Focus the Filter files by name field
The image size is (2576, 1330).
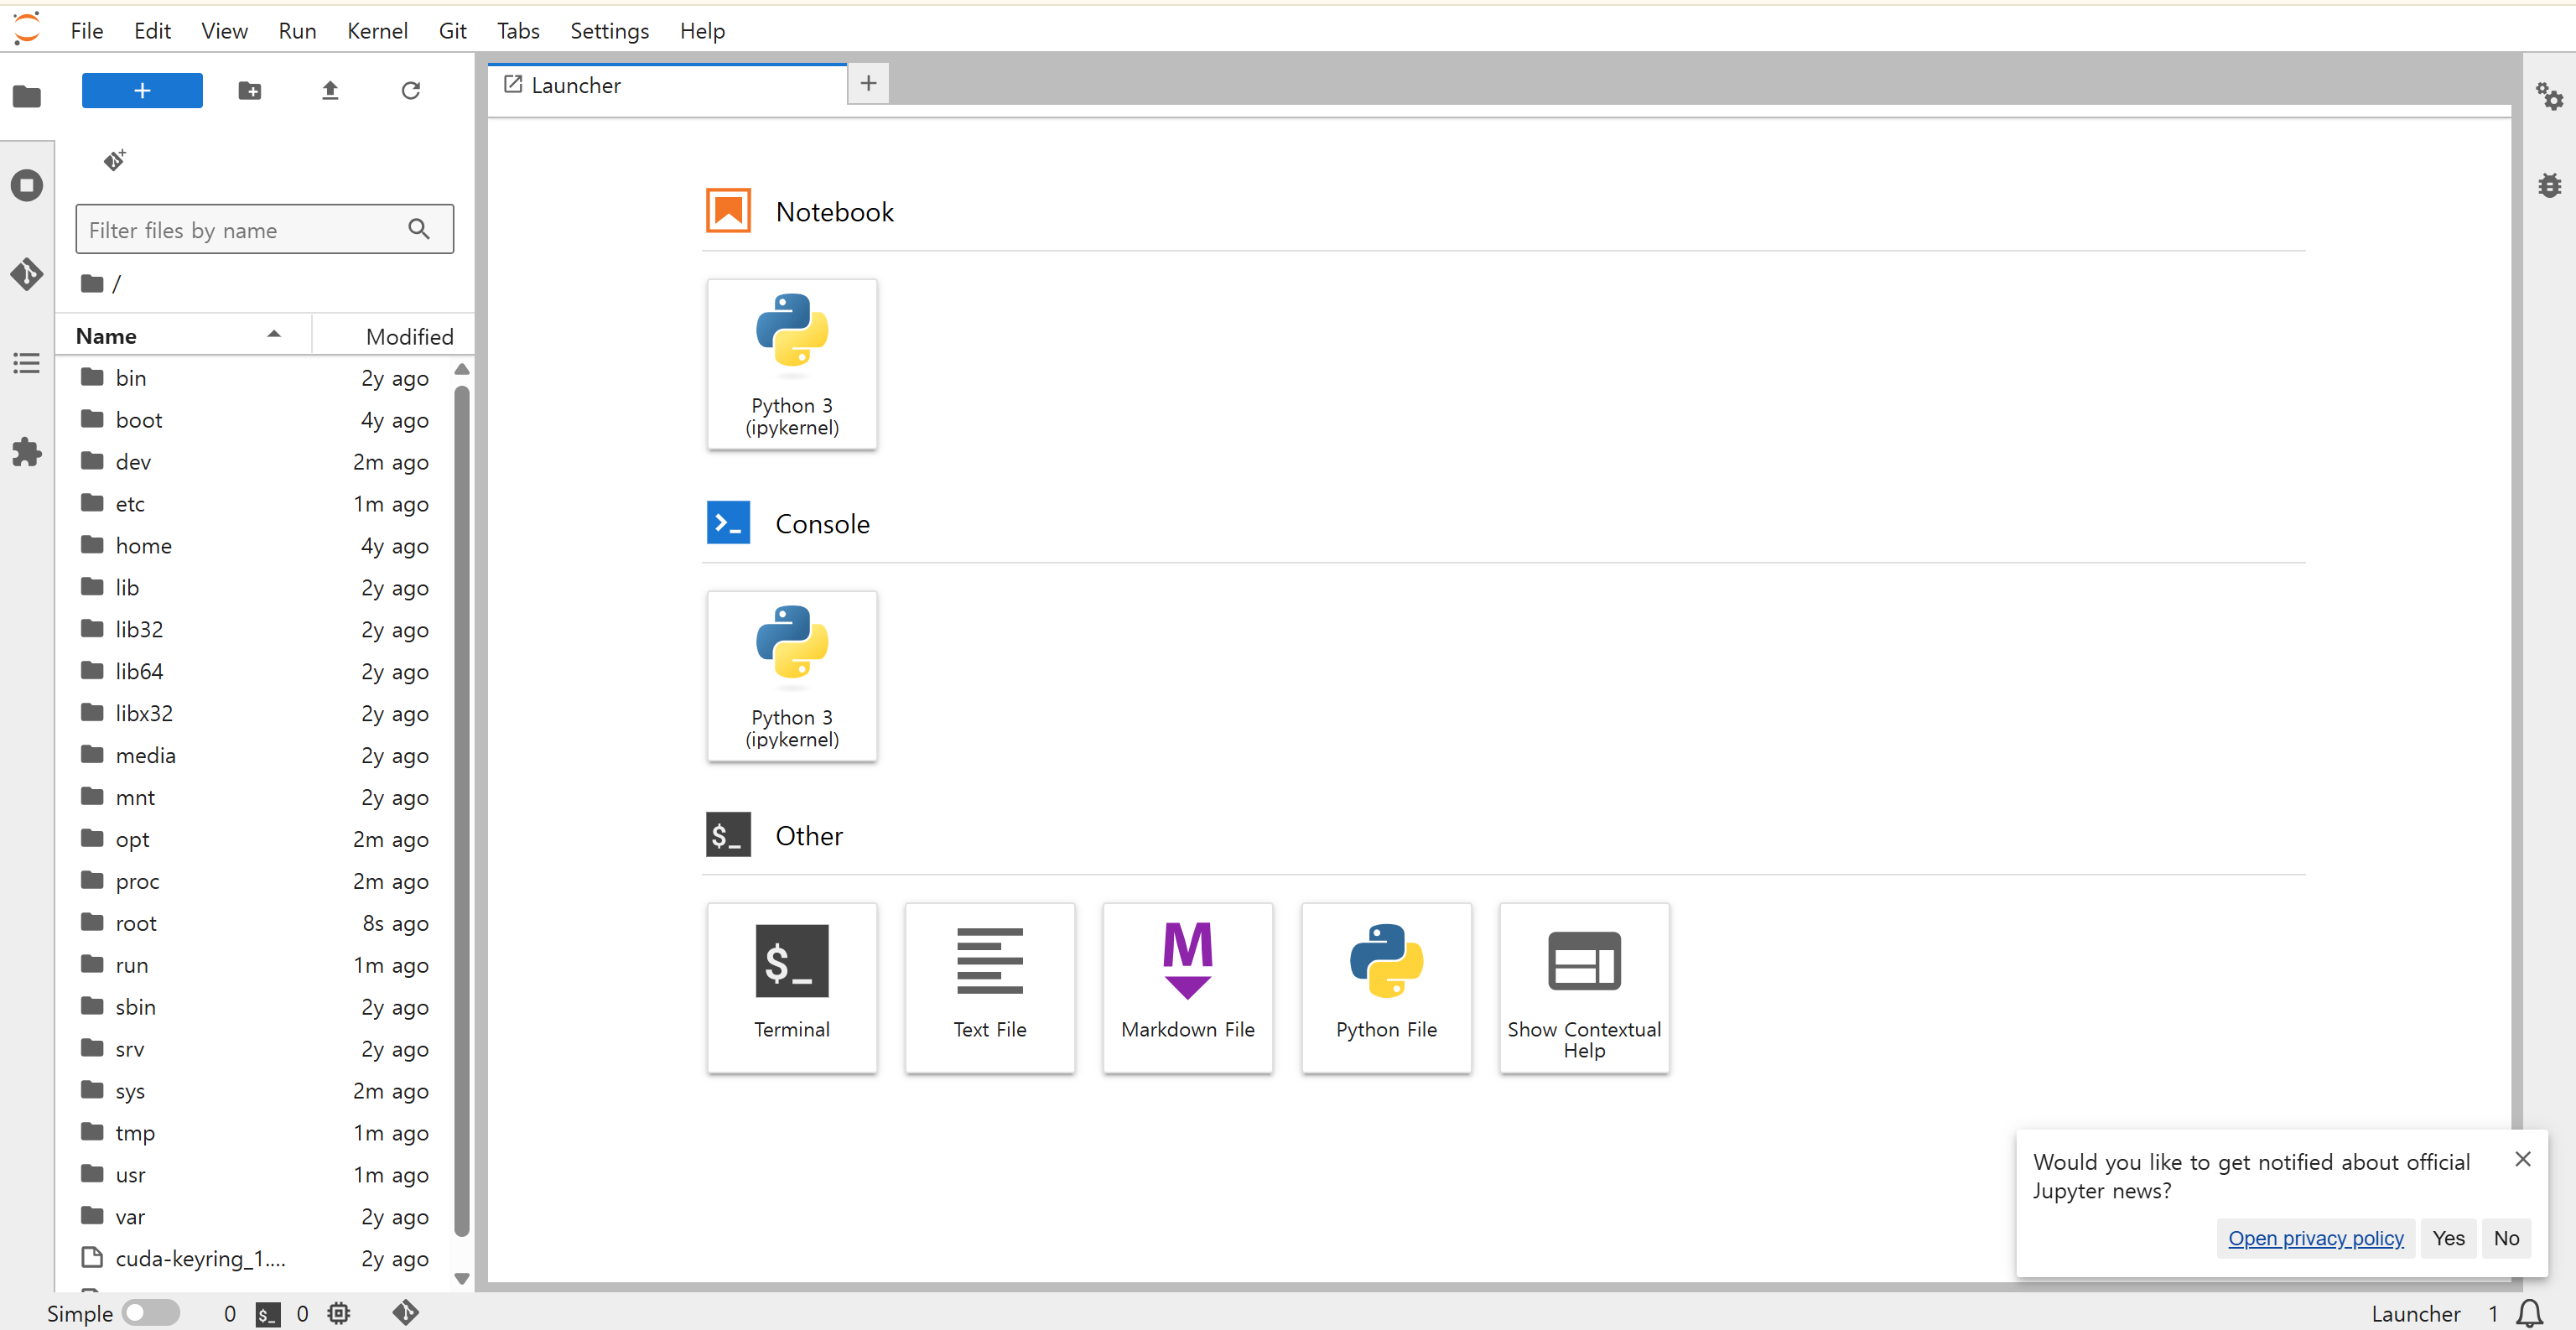(x=265, y=230)
